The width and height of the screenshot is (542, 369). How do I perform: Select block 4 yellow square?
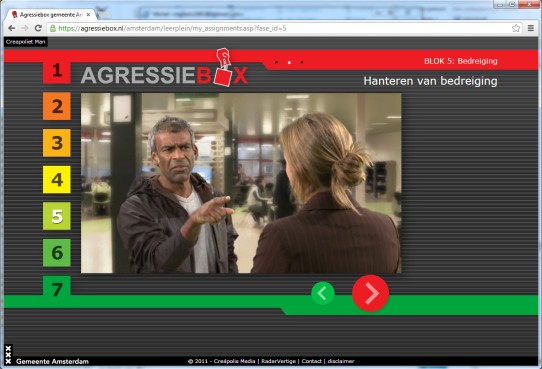click(57, 179)
